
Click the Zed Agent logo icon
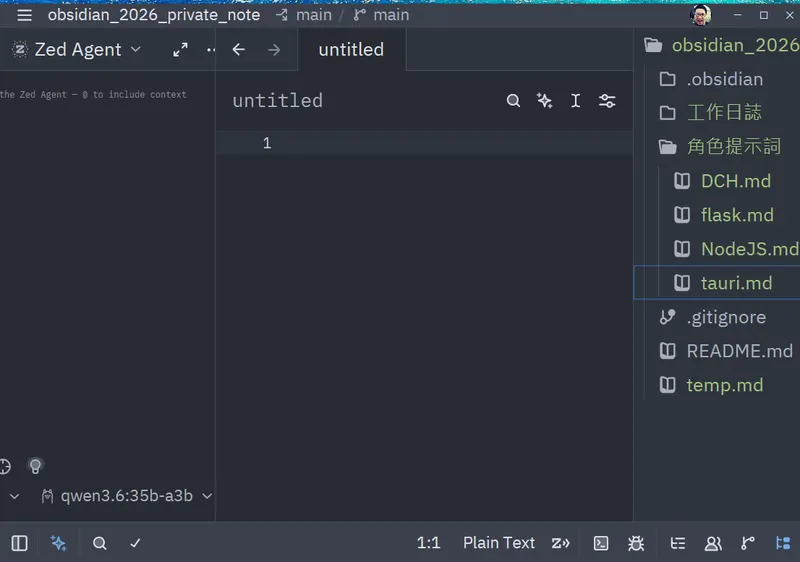click(x=19, y=49)
